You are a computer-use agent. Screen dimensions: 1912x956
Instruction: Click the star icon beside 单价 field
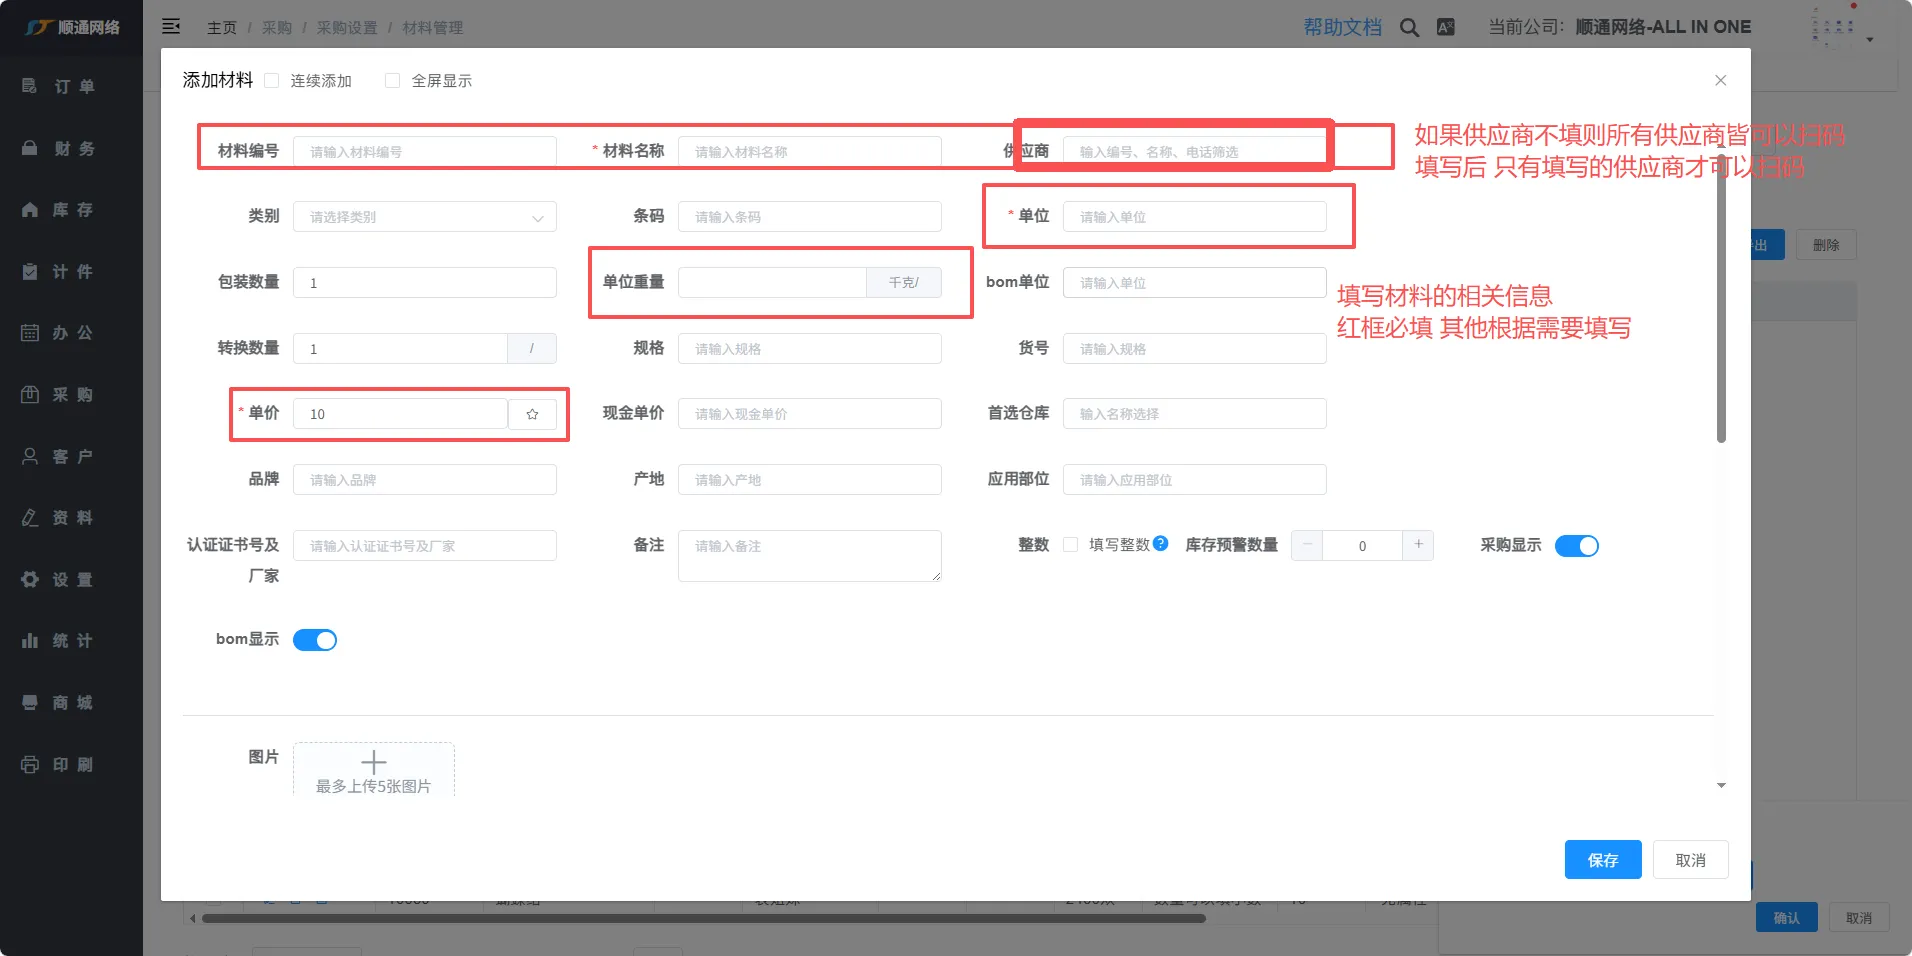[x=532, y=414]
